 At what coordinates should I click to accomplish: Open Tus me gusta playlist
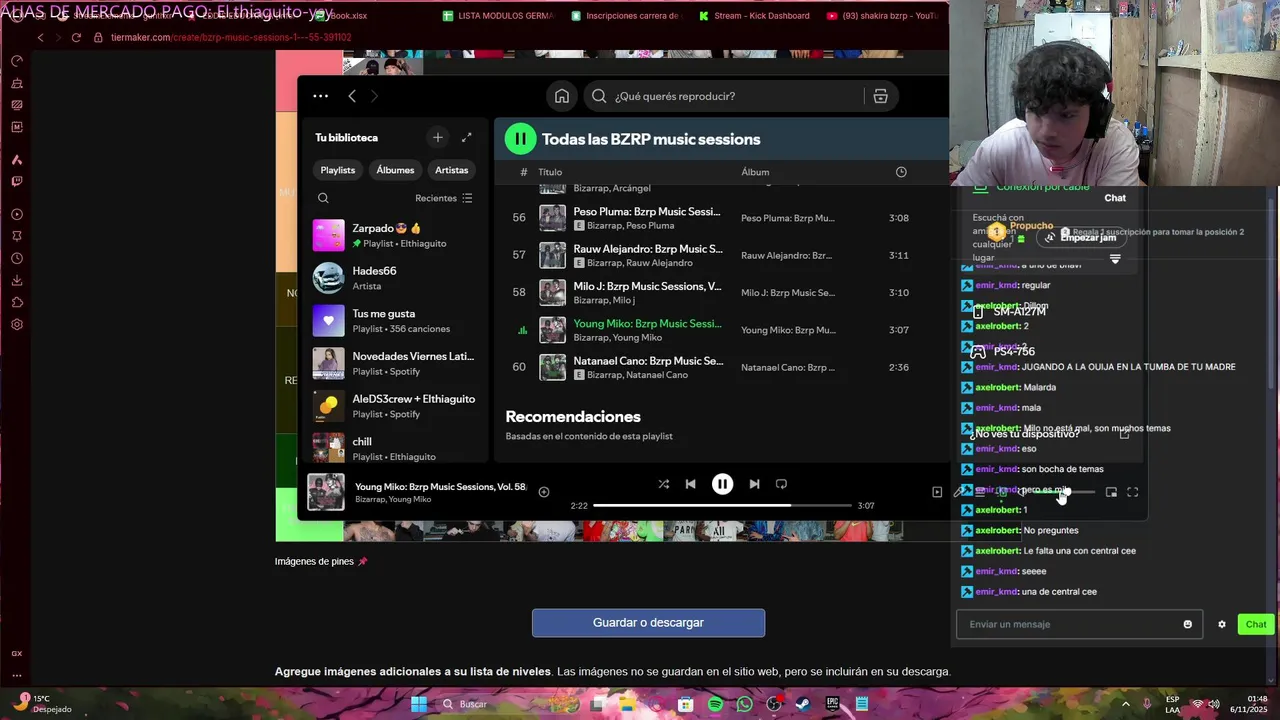[394, 321]
